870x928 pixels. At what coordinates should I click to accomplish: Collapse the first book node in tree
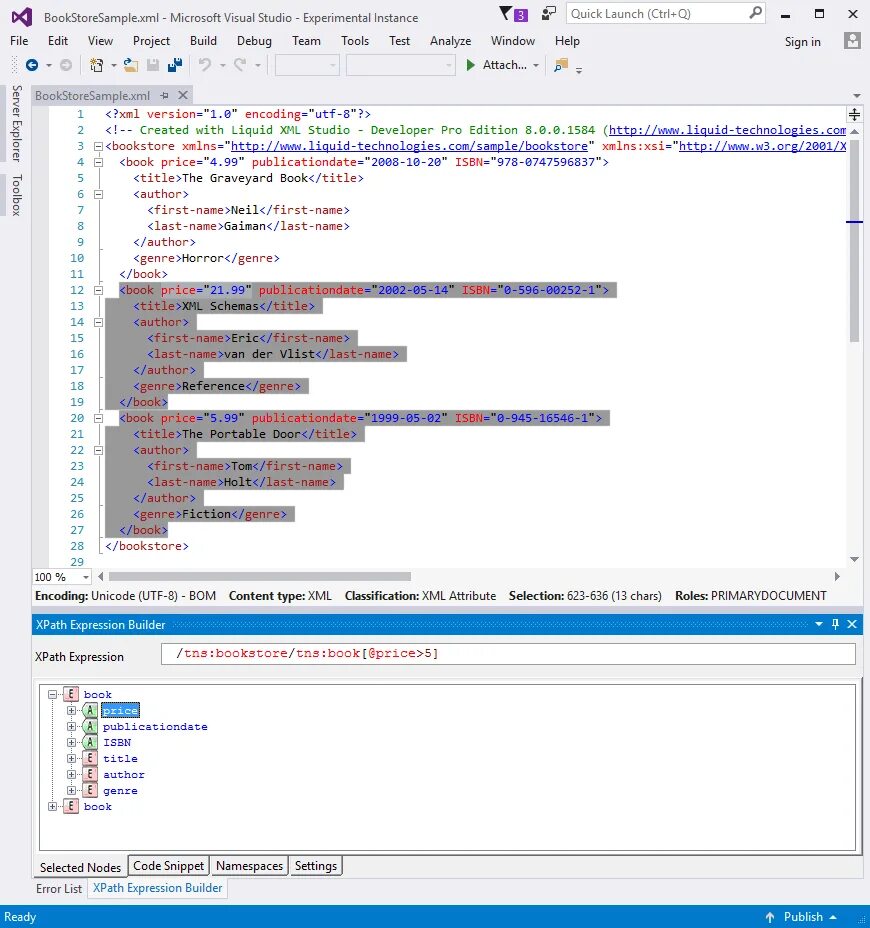point(53,694)
